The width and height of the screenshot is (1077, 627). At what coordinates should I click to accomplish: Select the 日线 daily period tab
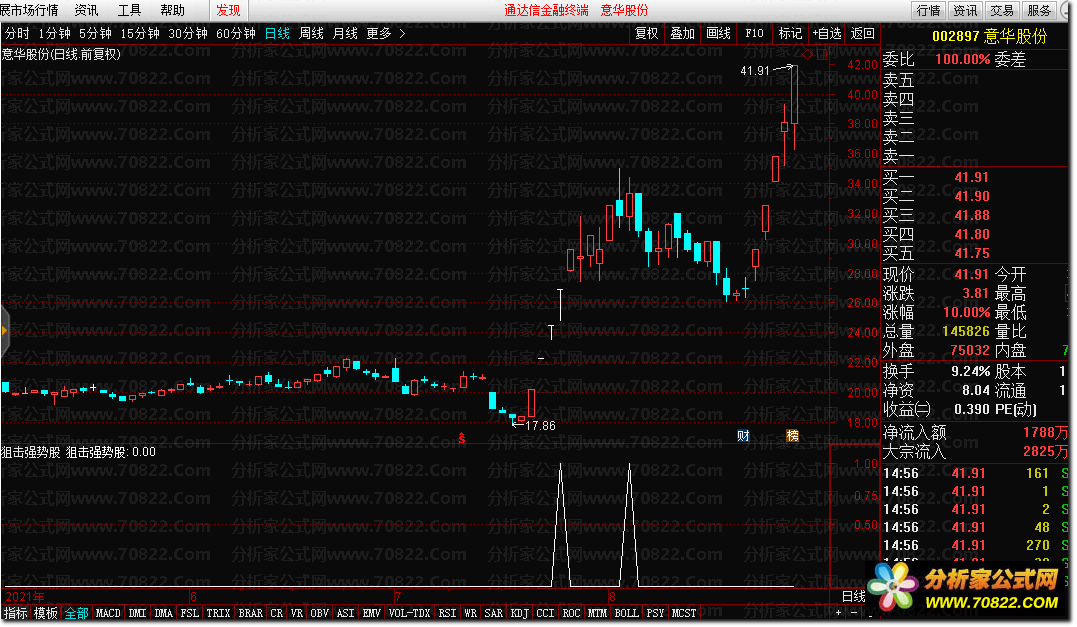point(277,33)
